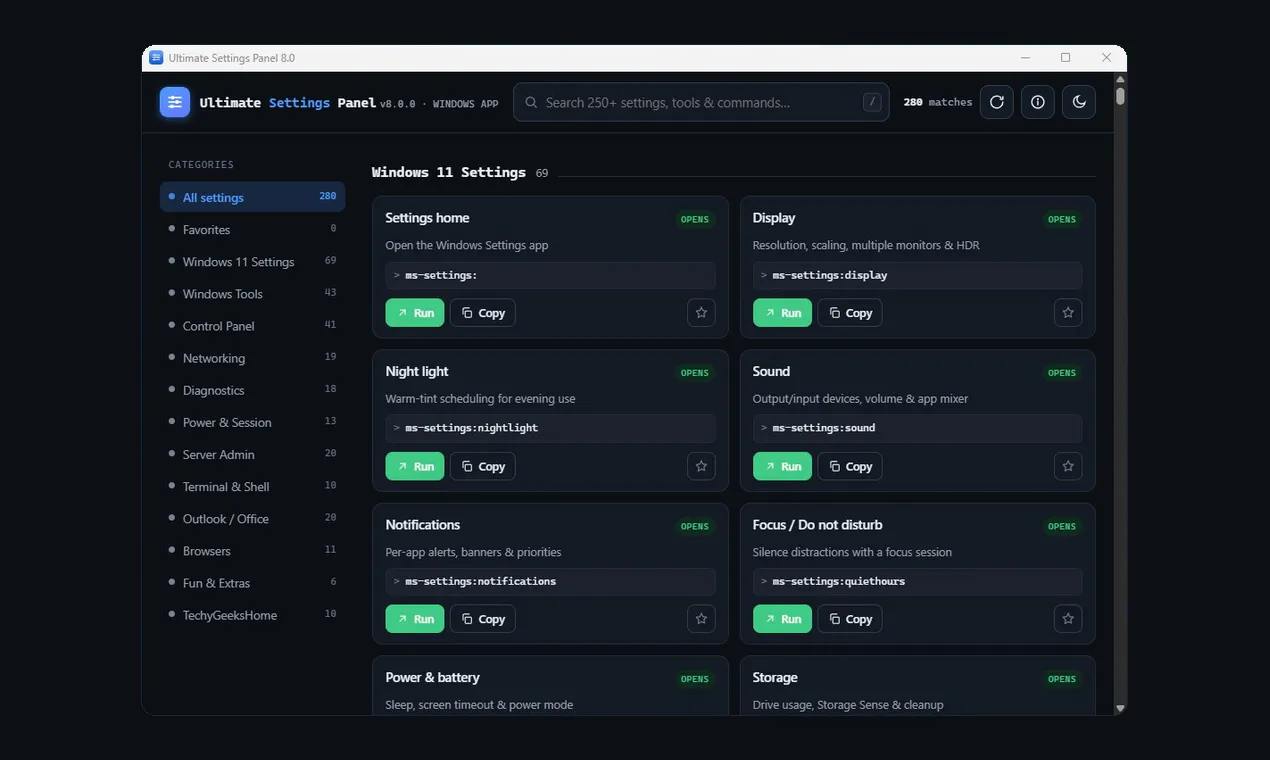Select the All settings category
The height and width of the screenshot is (760, 1270).
pyautogui.click(x=252, y=197)
